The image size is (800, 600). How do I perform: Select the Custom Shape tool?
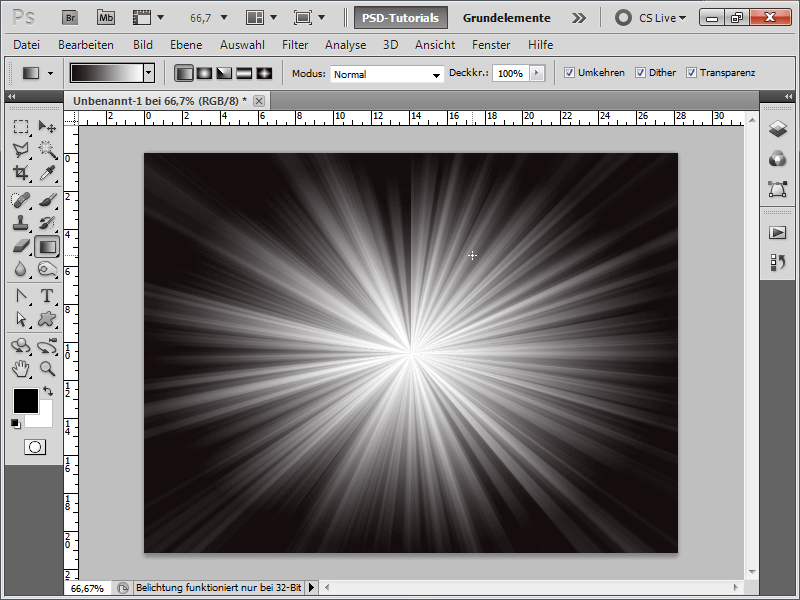tap(47, 319)
